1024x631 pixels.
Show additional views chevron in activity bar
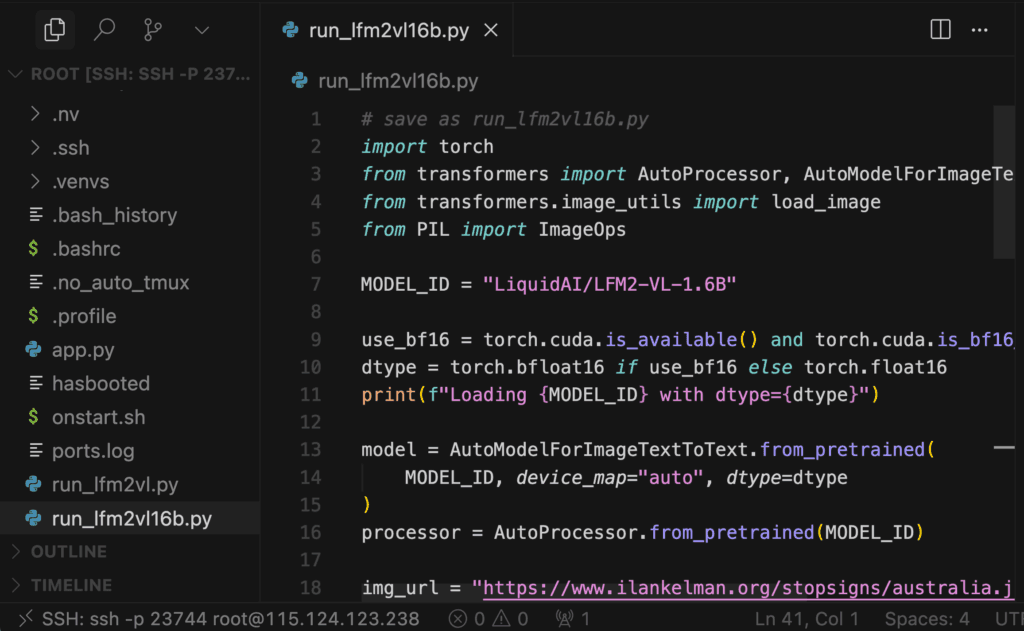pos(202,31)
